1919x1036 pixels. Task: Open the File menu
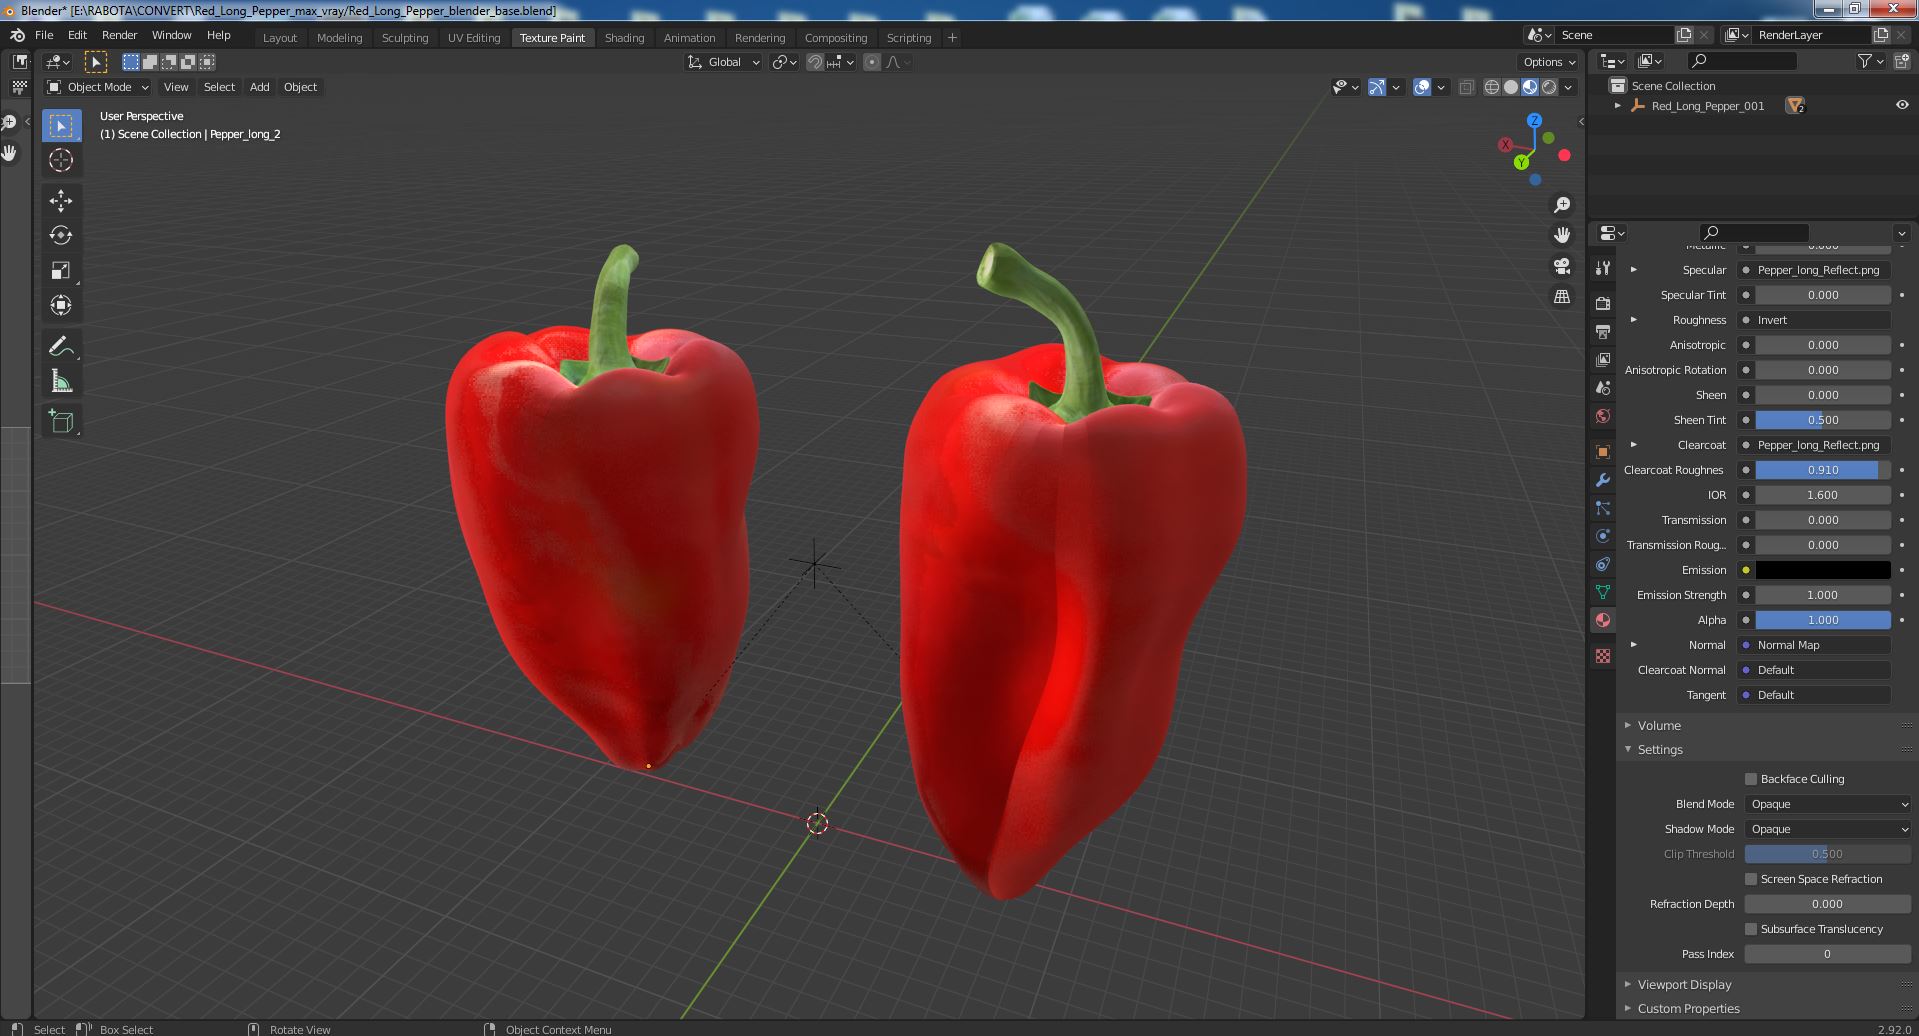pos(44,35)
